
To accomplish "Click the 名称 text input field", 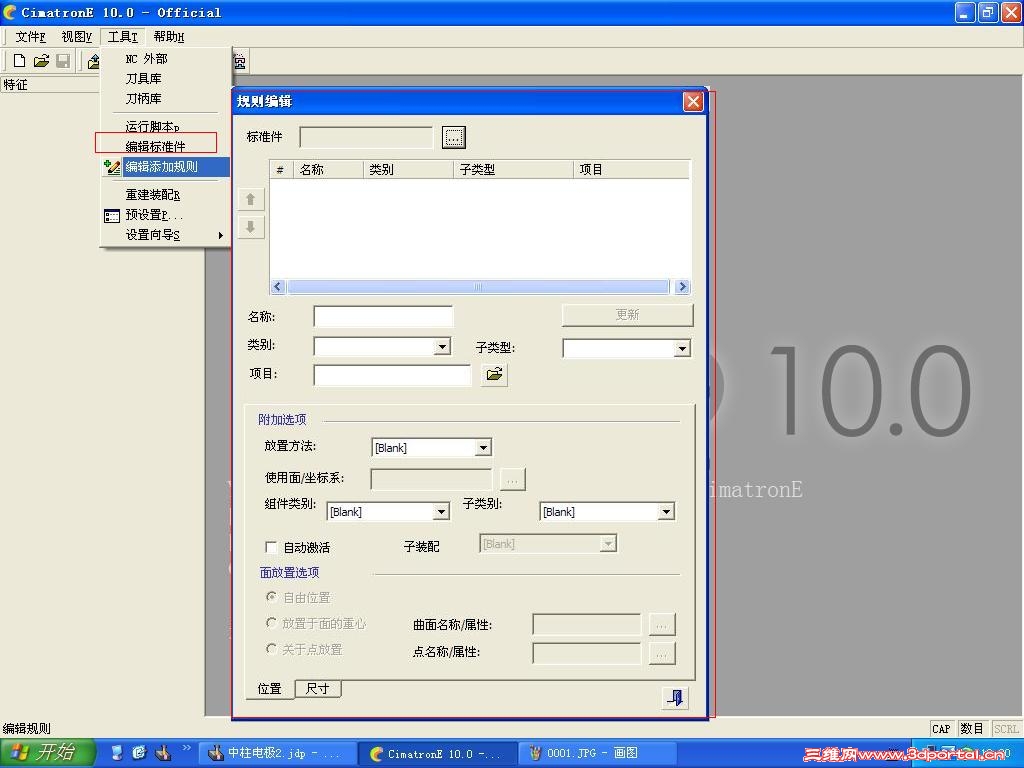I will tap(383, 317).
